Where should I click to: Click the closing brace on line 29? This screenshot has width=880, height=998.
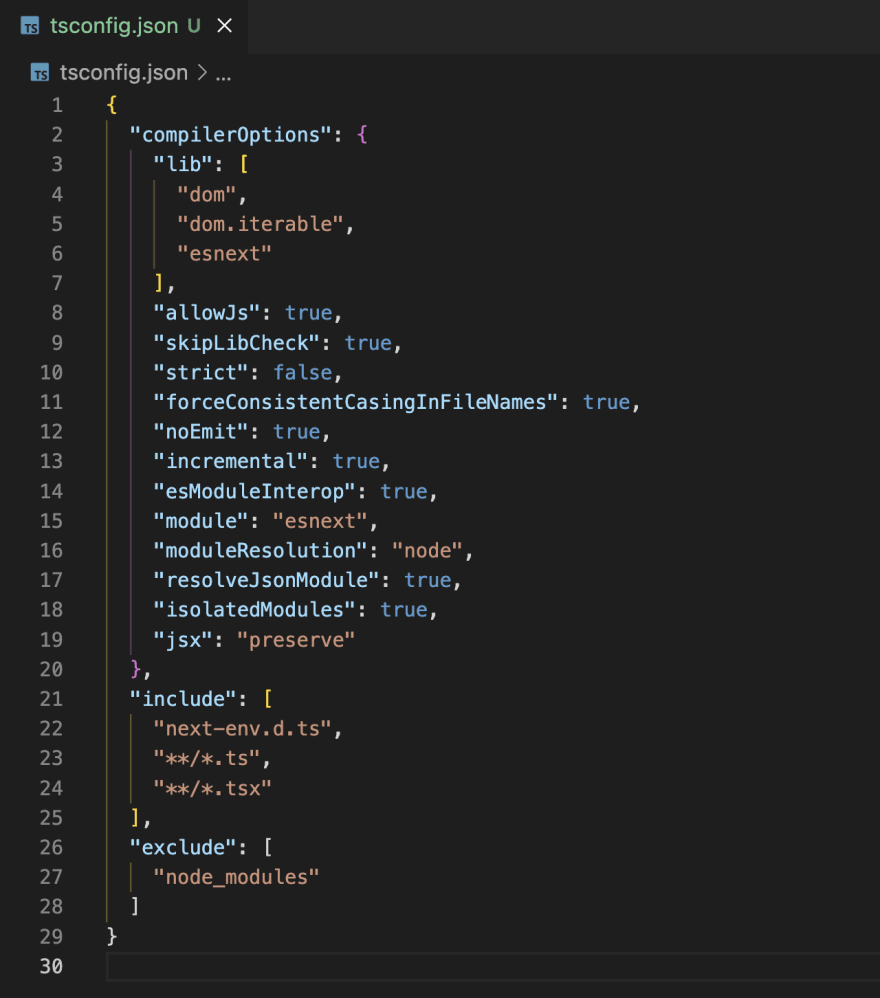(x=112, y=936)
